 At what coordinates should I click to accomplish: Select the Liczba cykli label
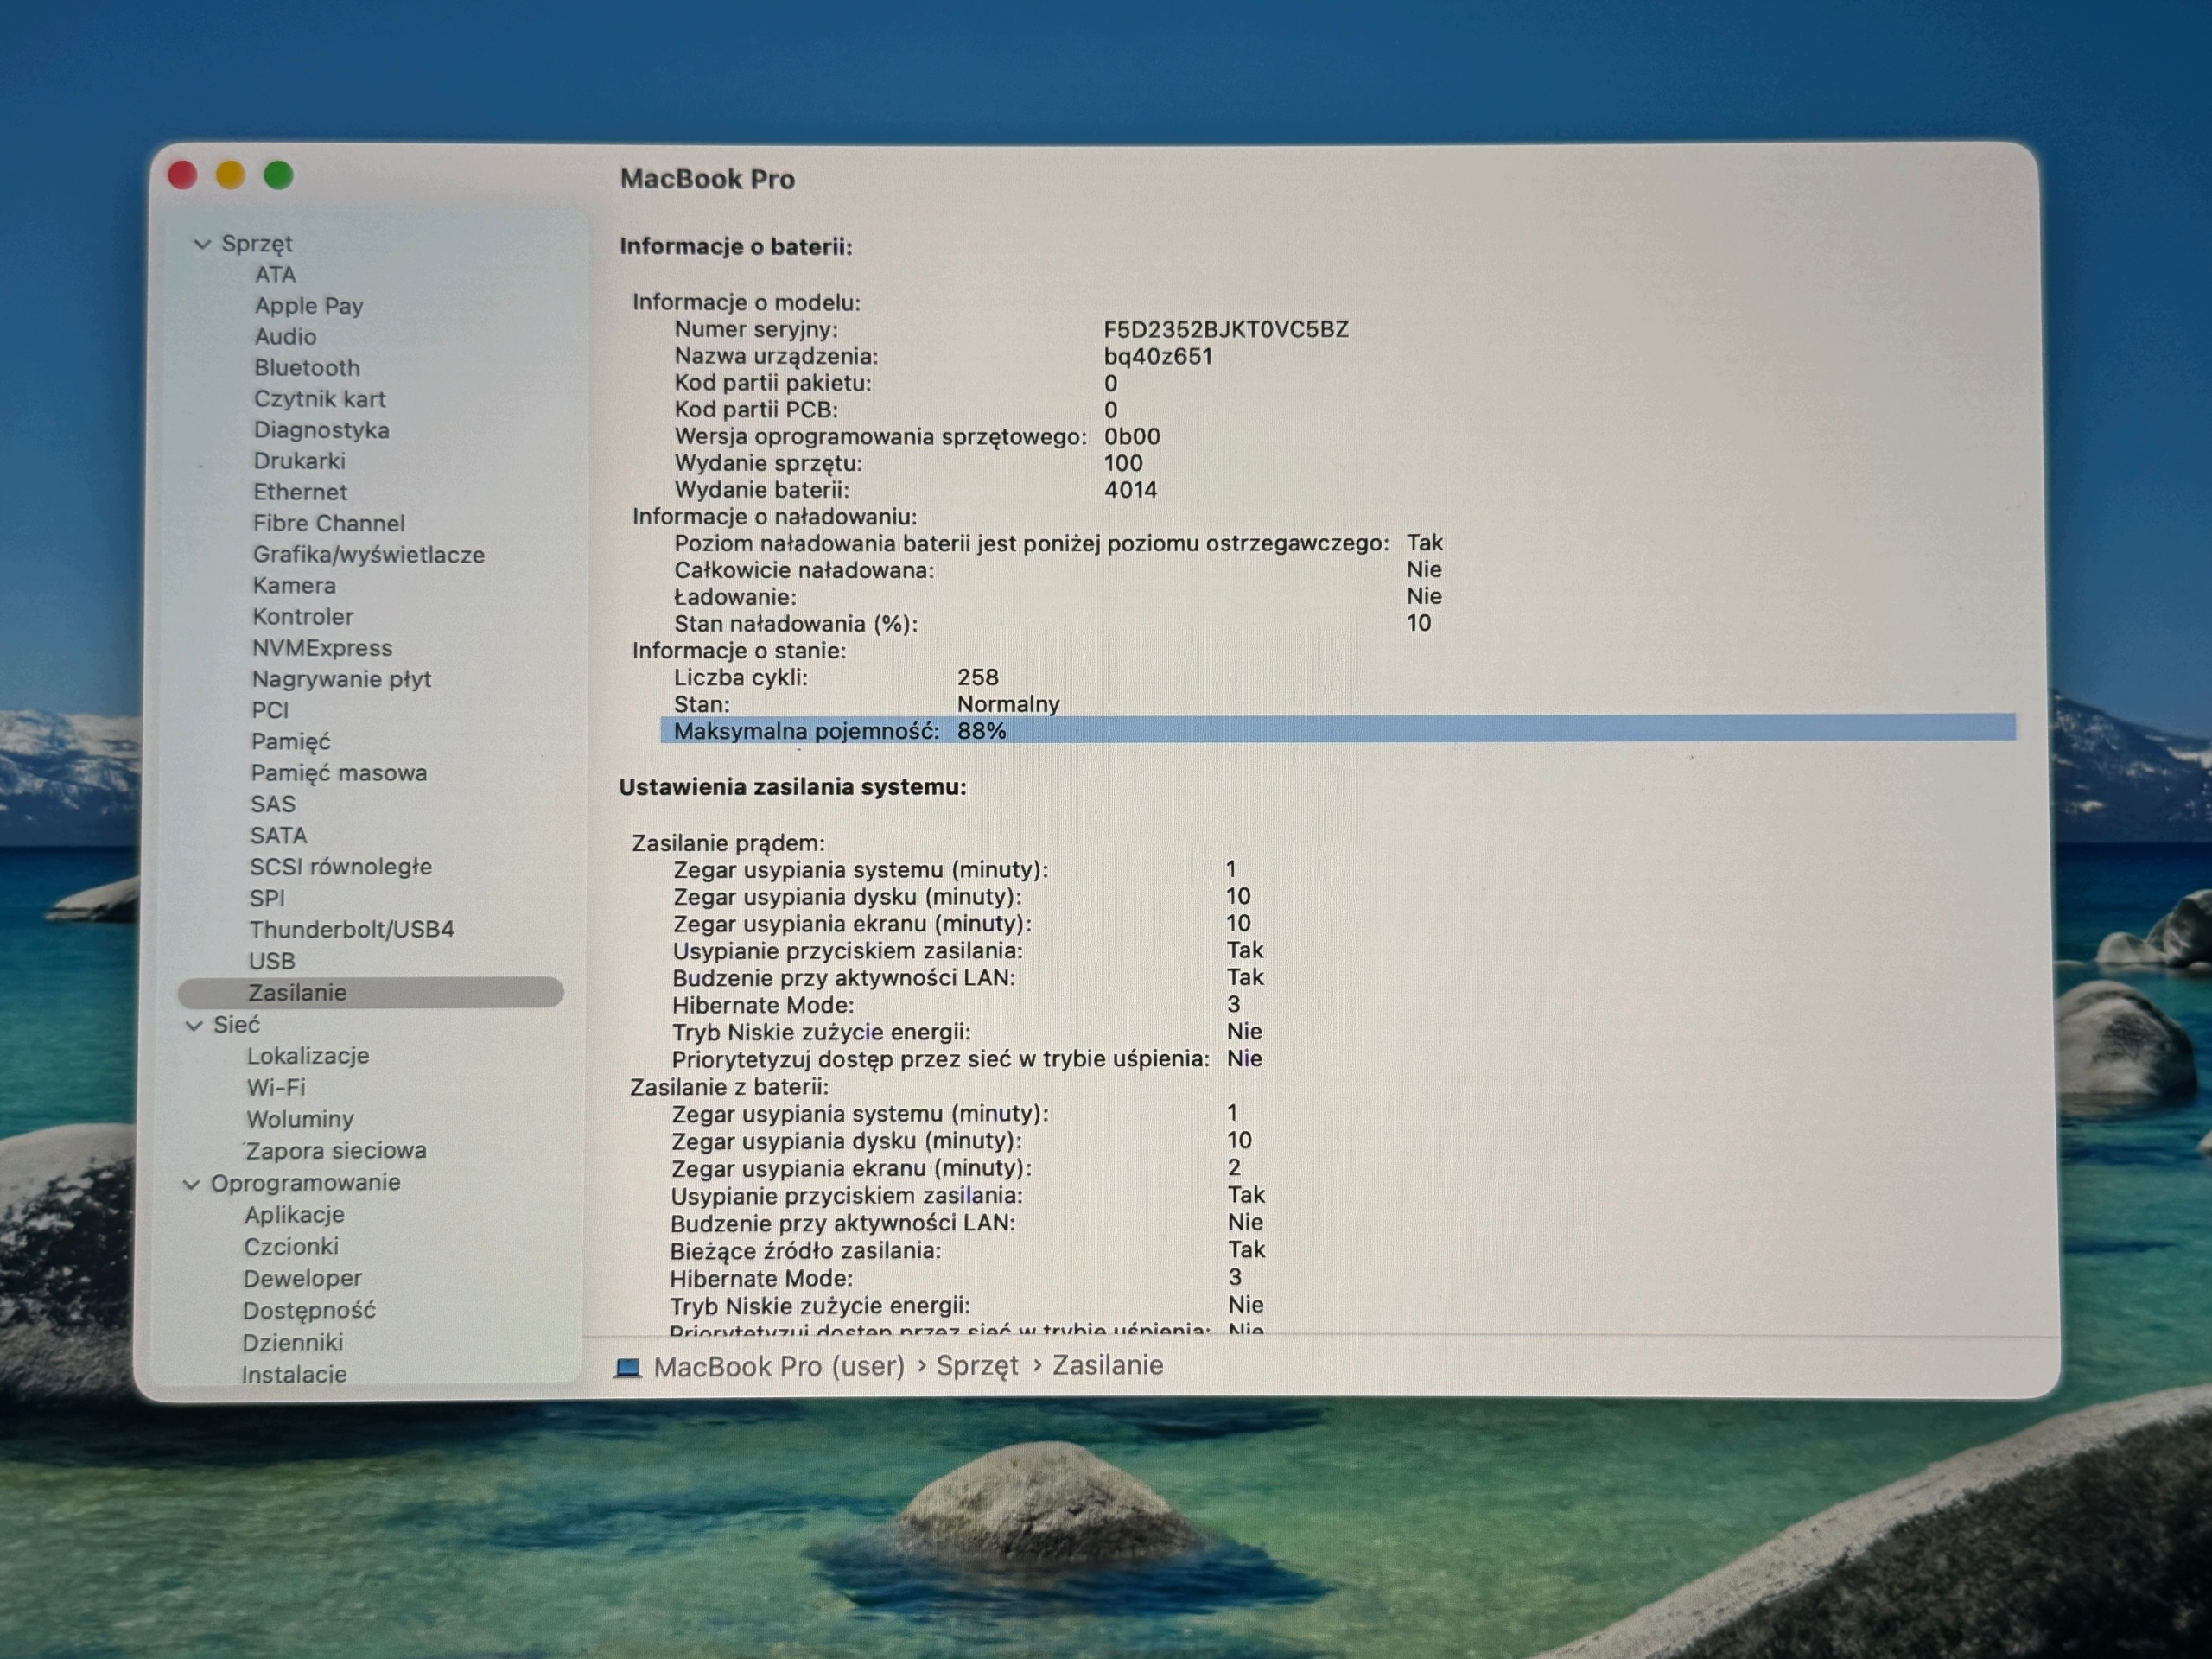(x=741, y=677)
